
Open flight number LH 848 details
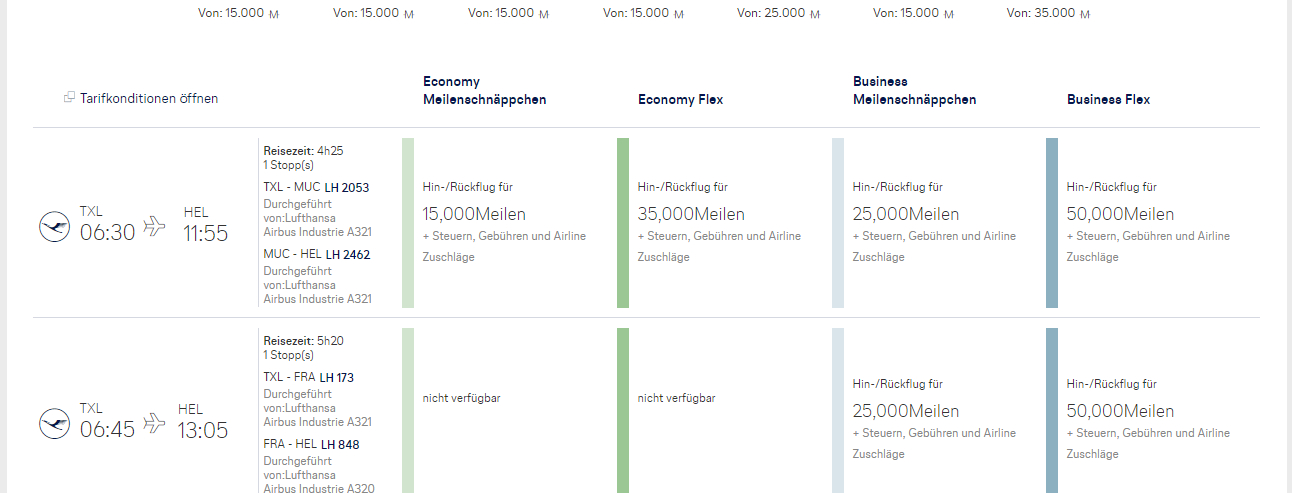coord(338,444)
